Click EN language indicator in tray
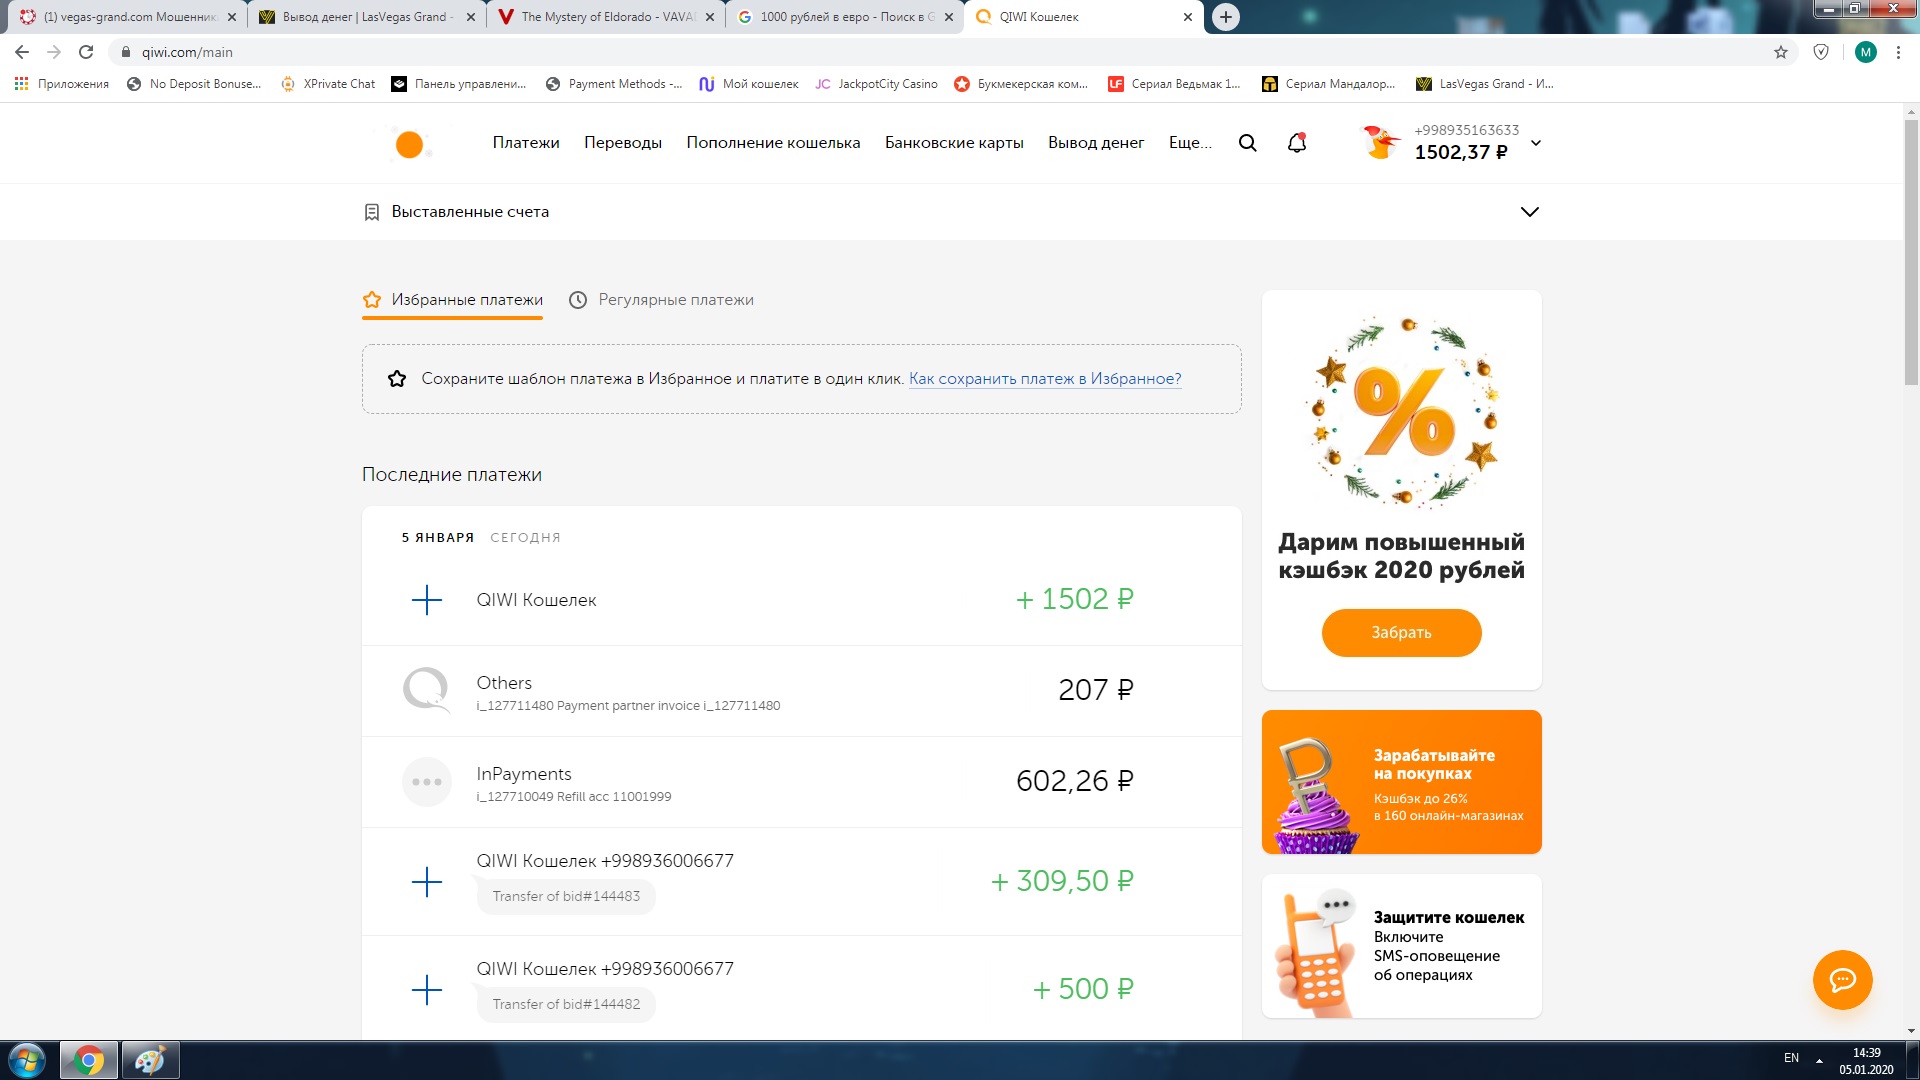Viewport: 1920px width, 1080px height. pyautogui.click(x=1791, y=1058)
